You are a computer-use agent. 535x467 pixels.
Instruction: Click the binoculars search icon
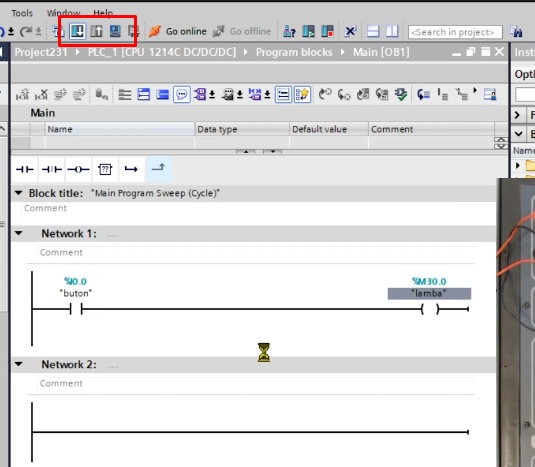(516, 32)
